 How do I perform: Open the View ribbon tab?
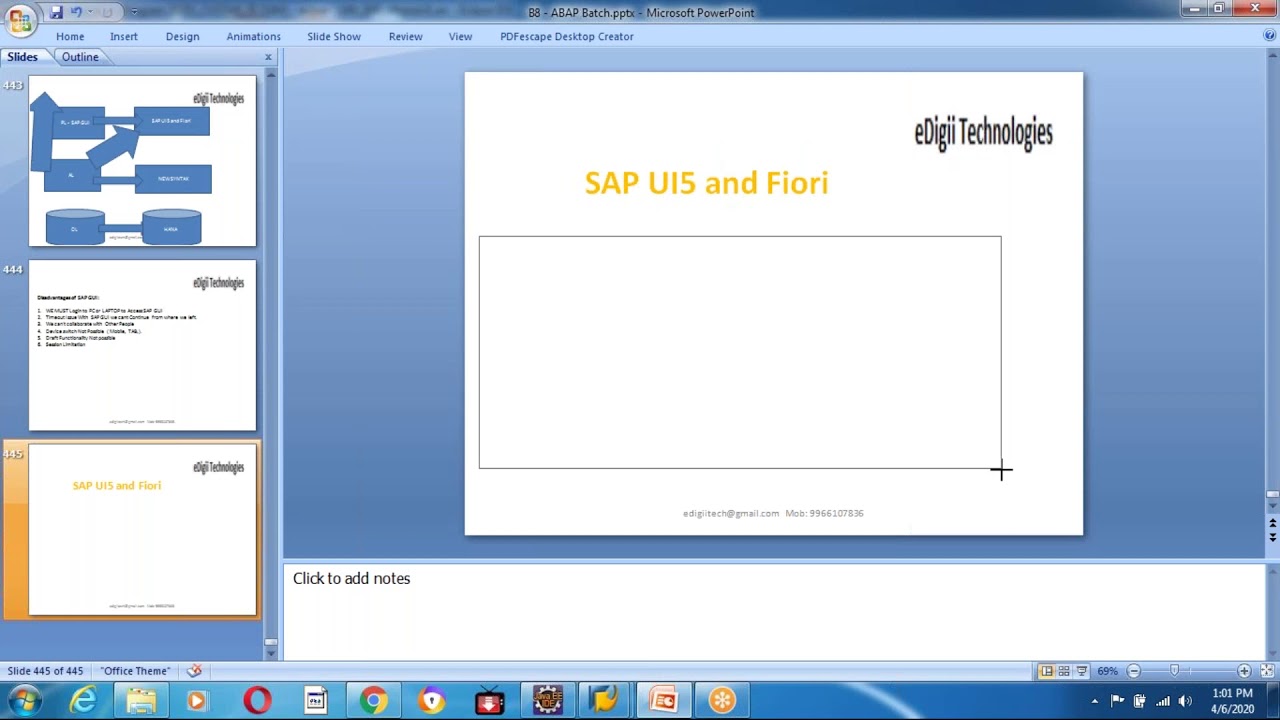click(x=460, y=36)
